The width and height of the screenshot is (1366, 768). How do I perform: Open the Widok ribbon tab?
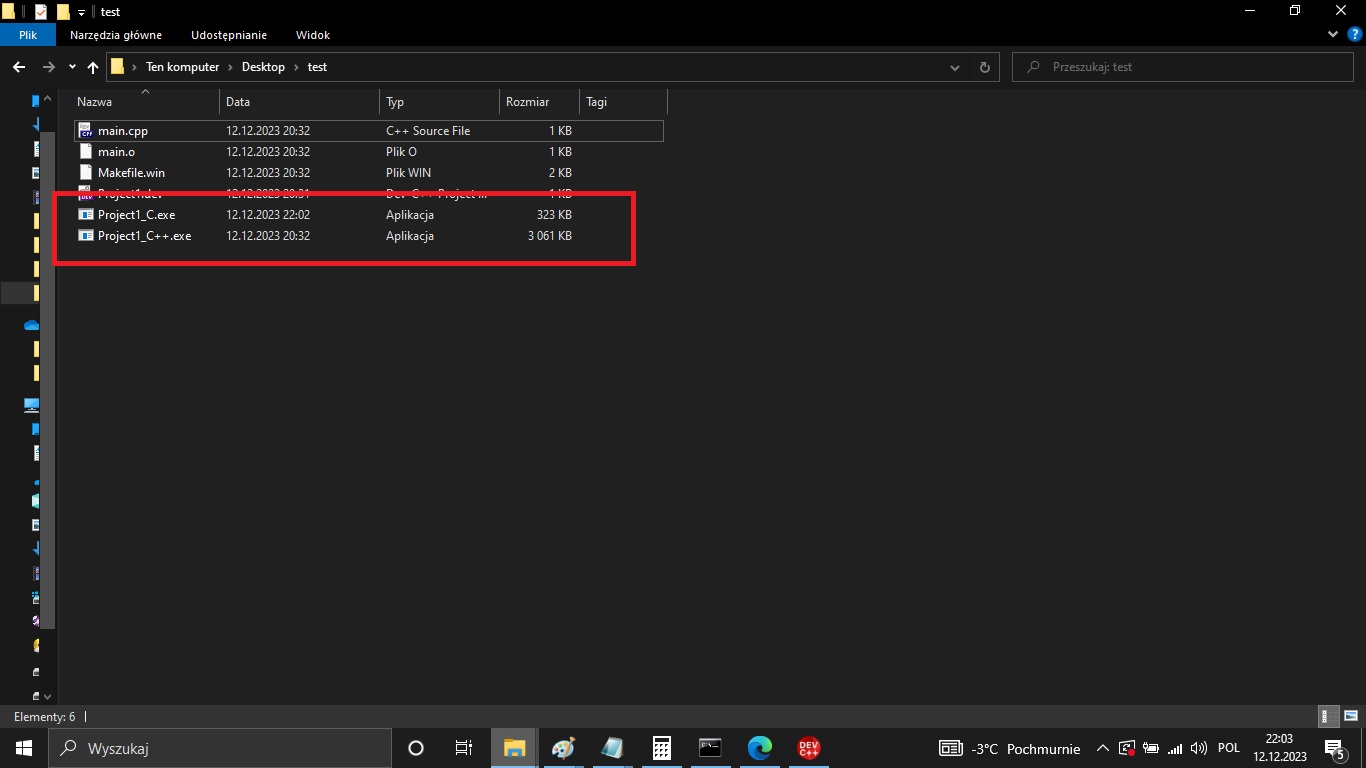coord(313,34)
